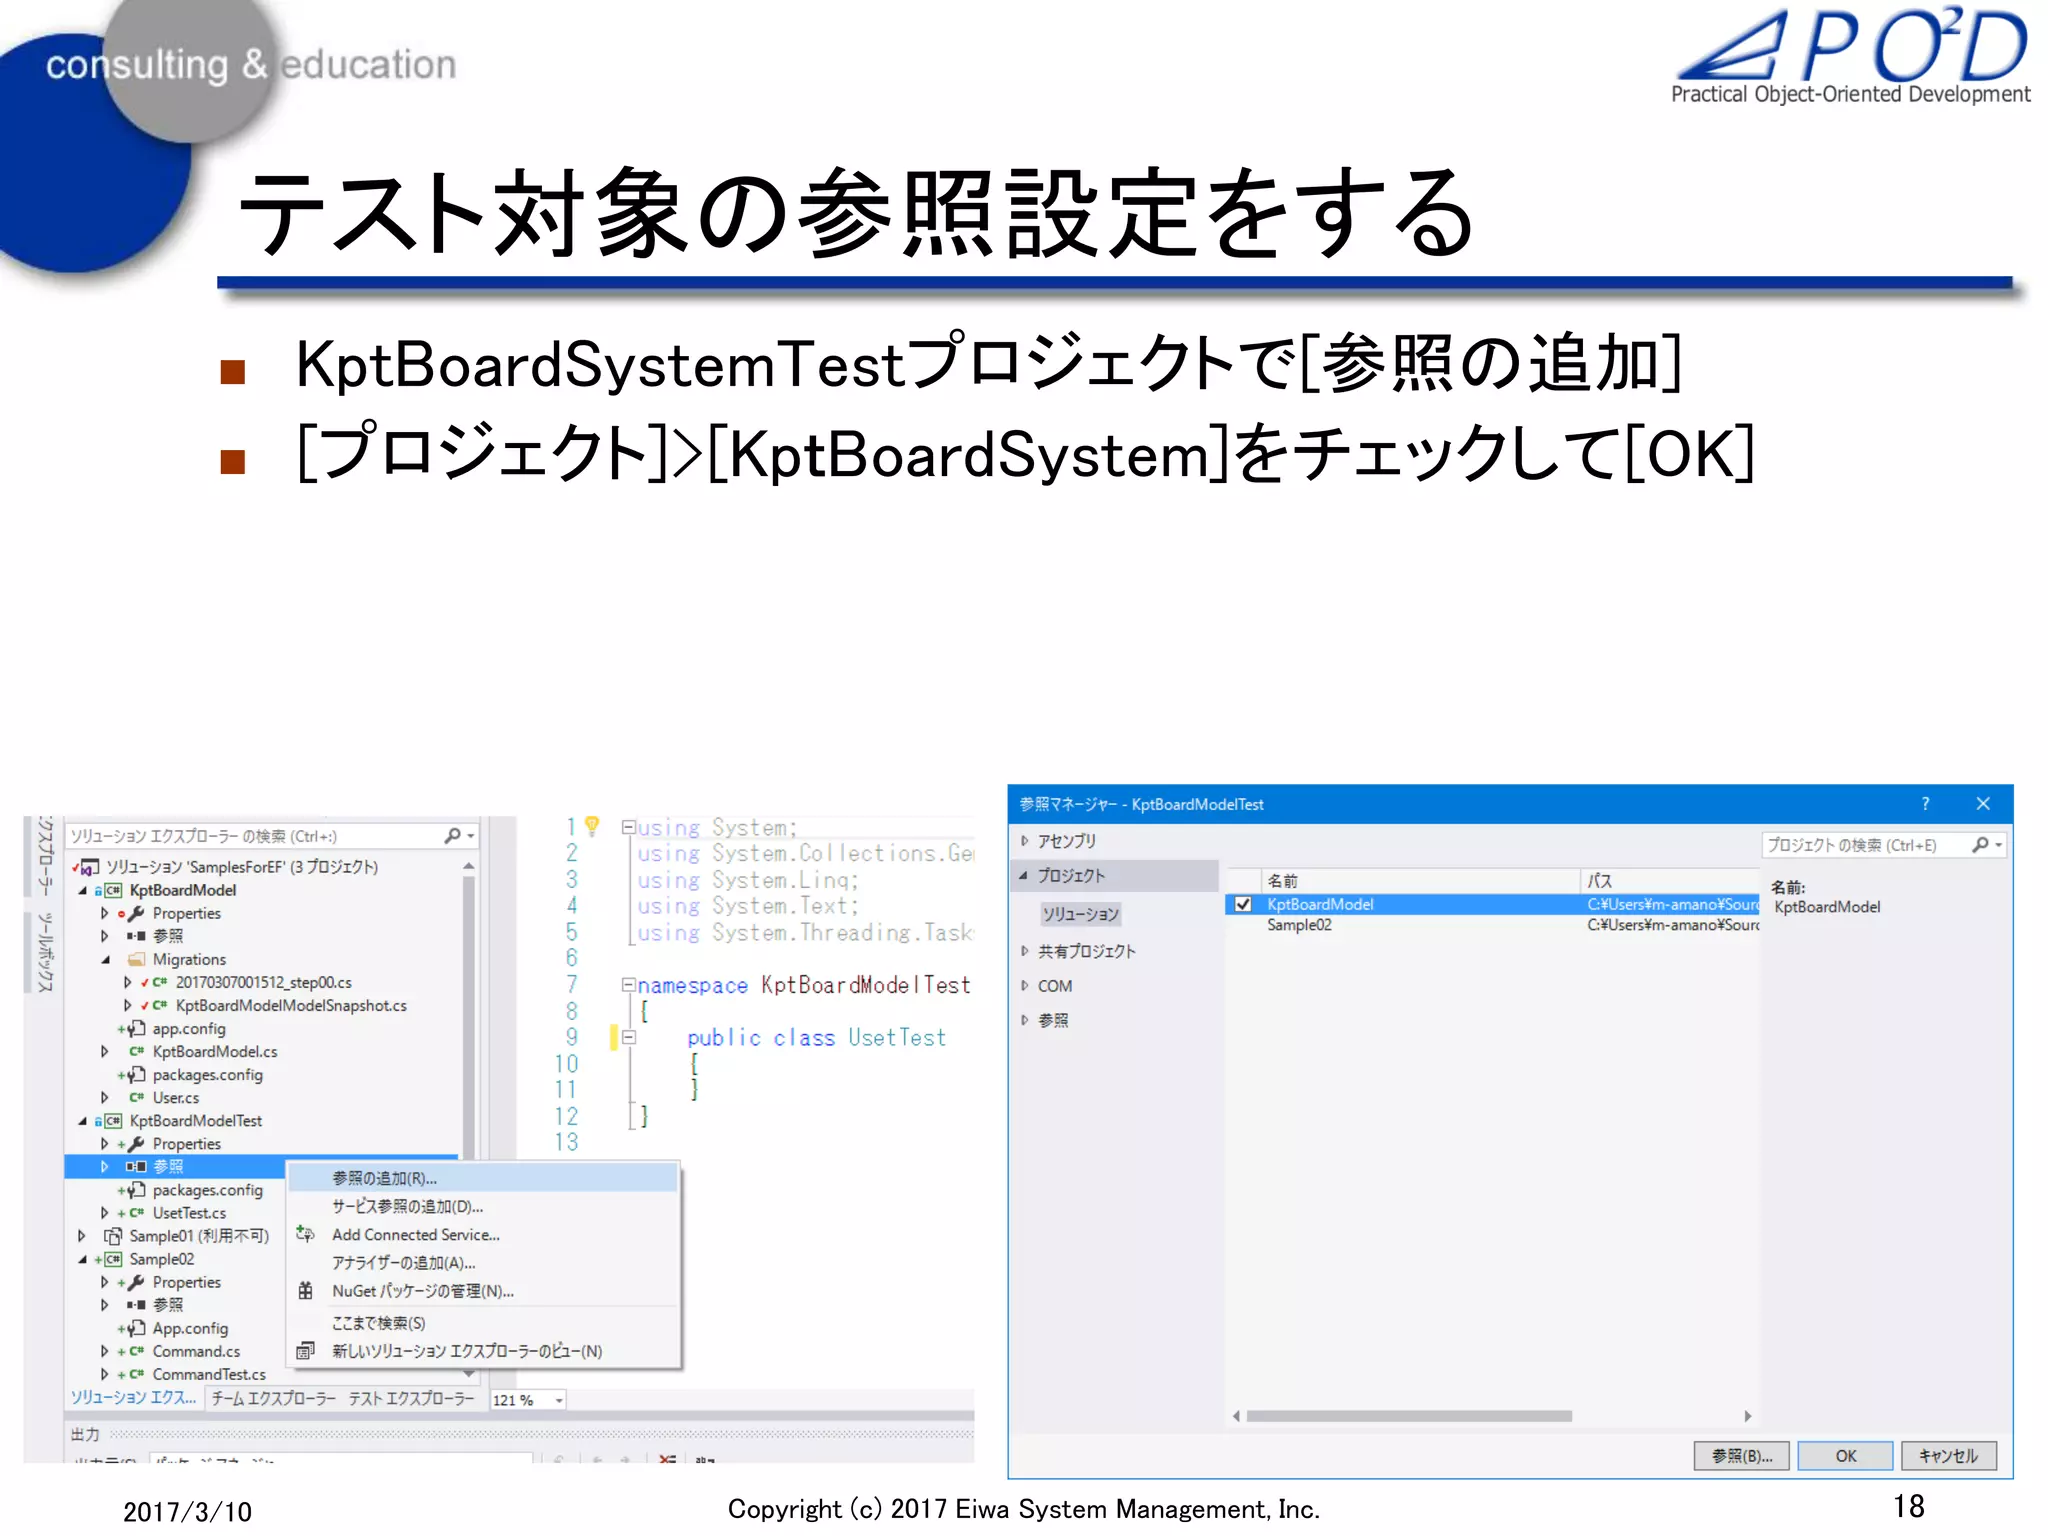Click the new Solution Explorer view icon
The width and height of the screenshot is (2048, 1536).
[x=306, y=1351]
